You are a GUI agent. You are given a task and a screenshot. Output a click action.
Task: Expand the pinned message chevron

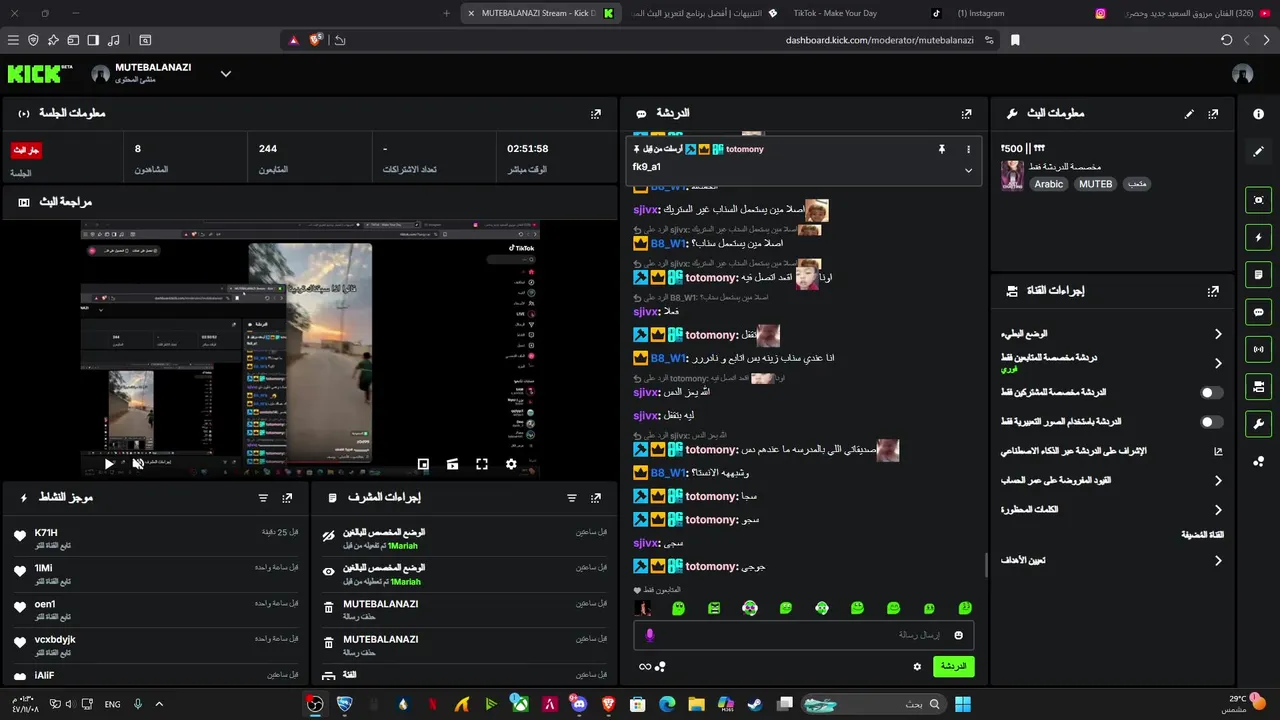coord(968,171)
